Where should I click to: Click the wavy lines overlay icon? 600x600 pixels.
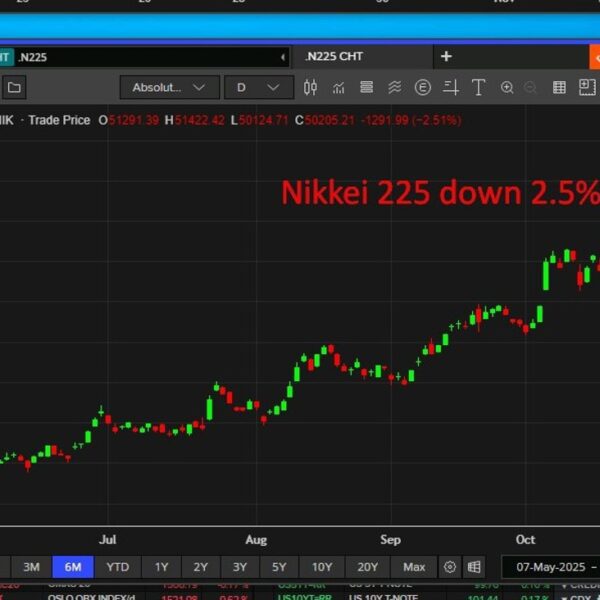395,88
